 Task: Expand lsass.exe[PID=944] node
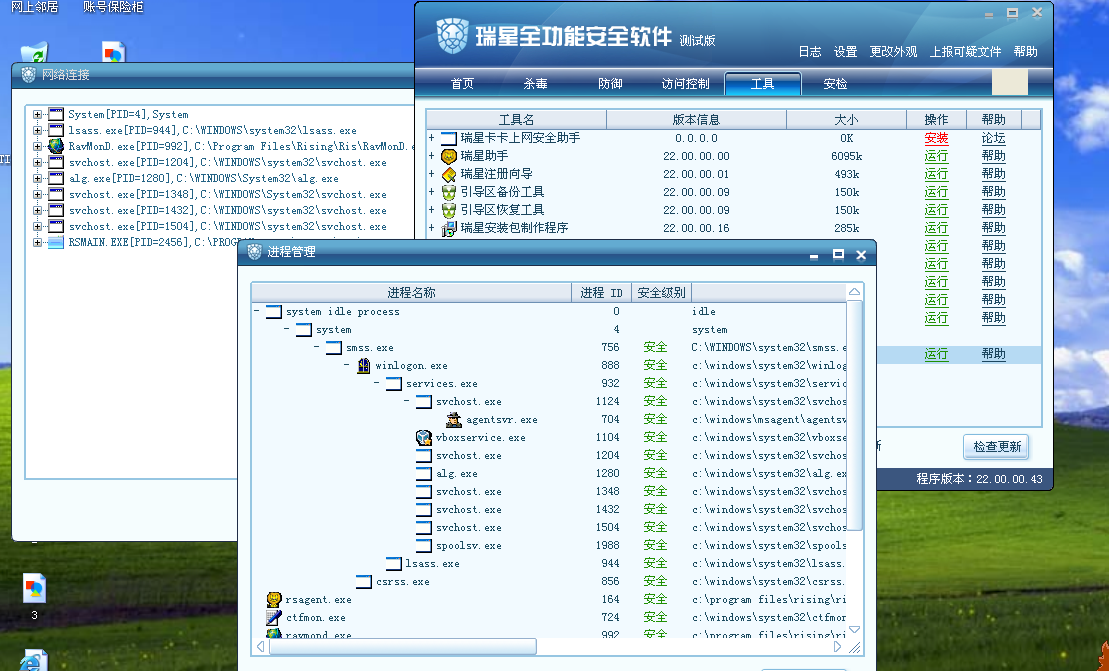[37, 130]
